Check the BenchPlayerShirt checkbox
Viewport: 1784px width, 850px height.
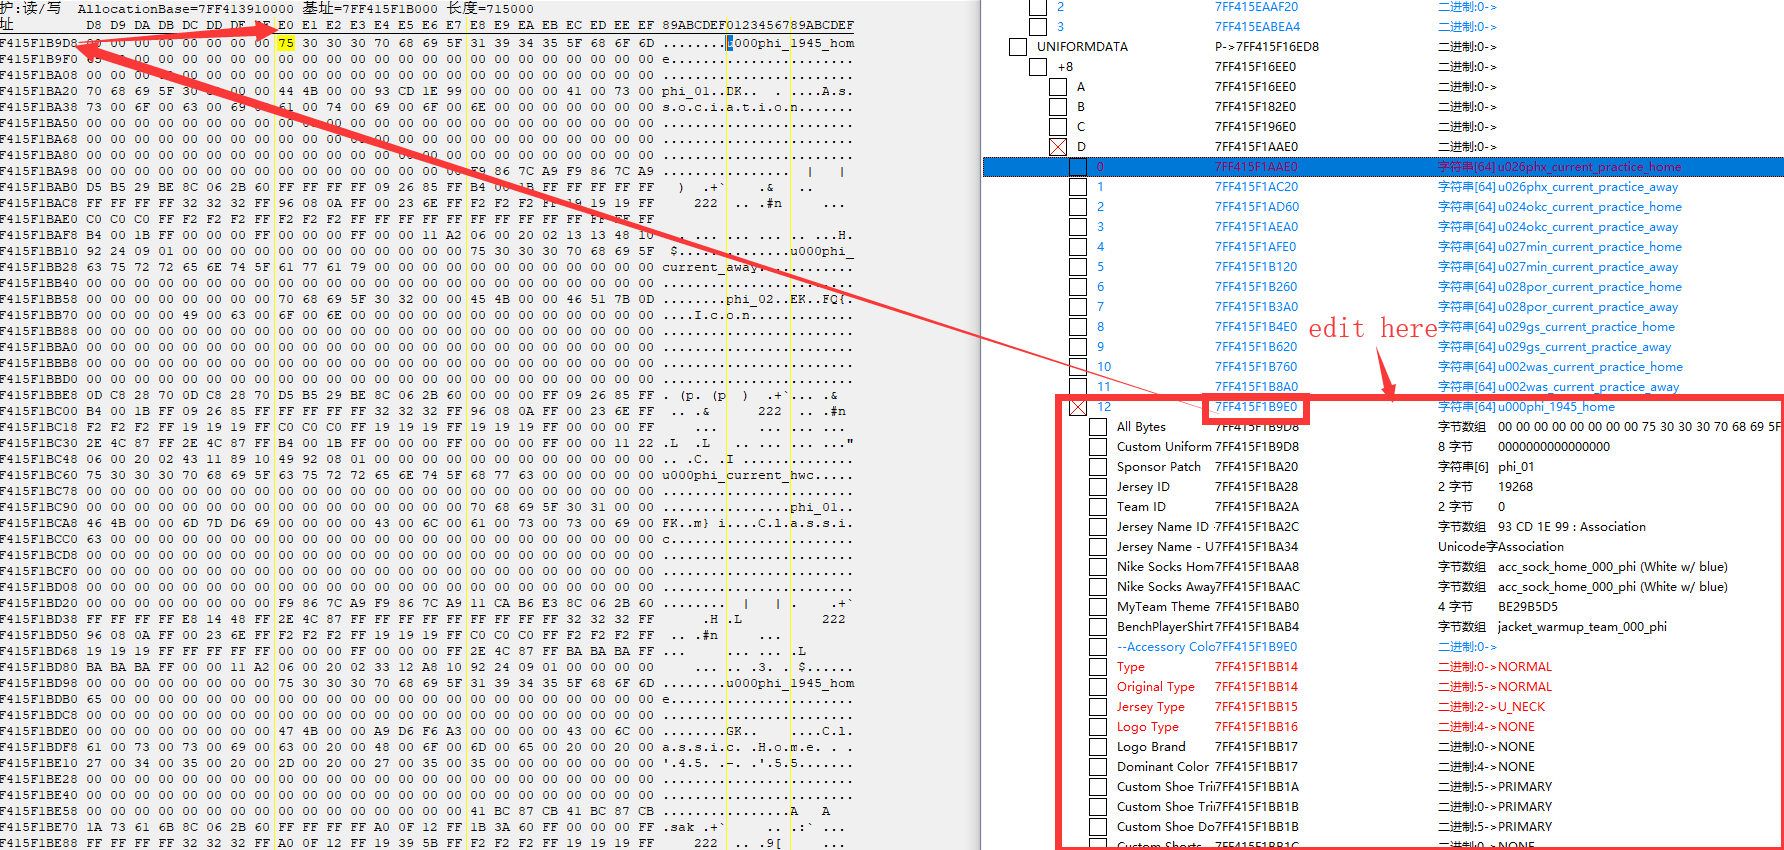pos(1098,627)
